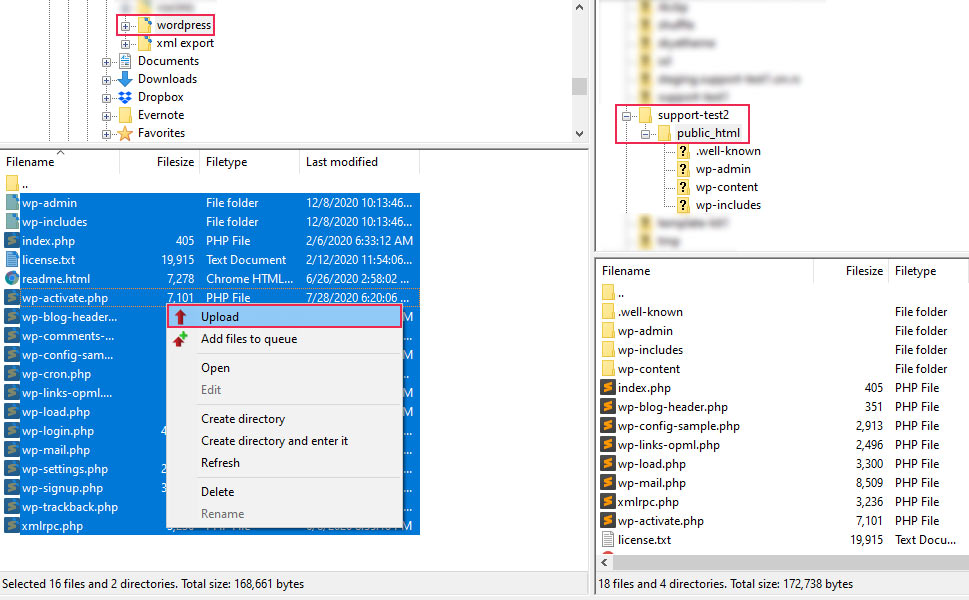969x600 pixels.
Task: Click the Dropbox logo icon in the tree
Action: pyautogui.click(x=125, y=97)
